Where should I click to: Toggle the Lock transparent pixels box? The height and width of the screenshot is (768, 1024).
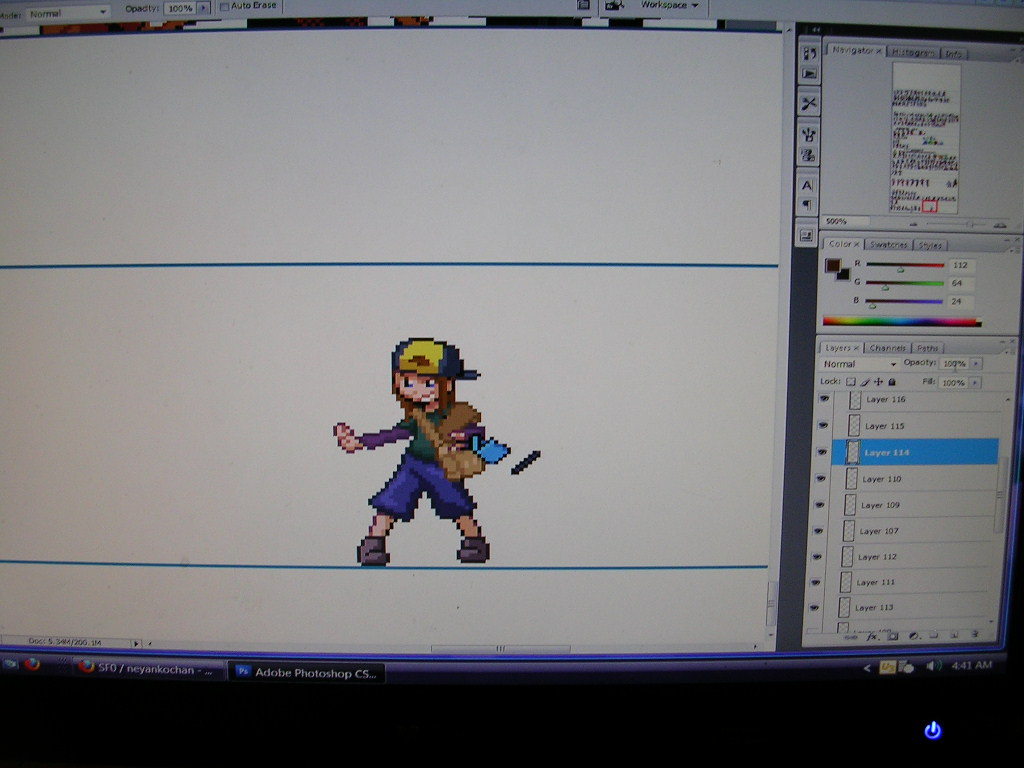(850, 381)
